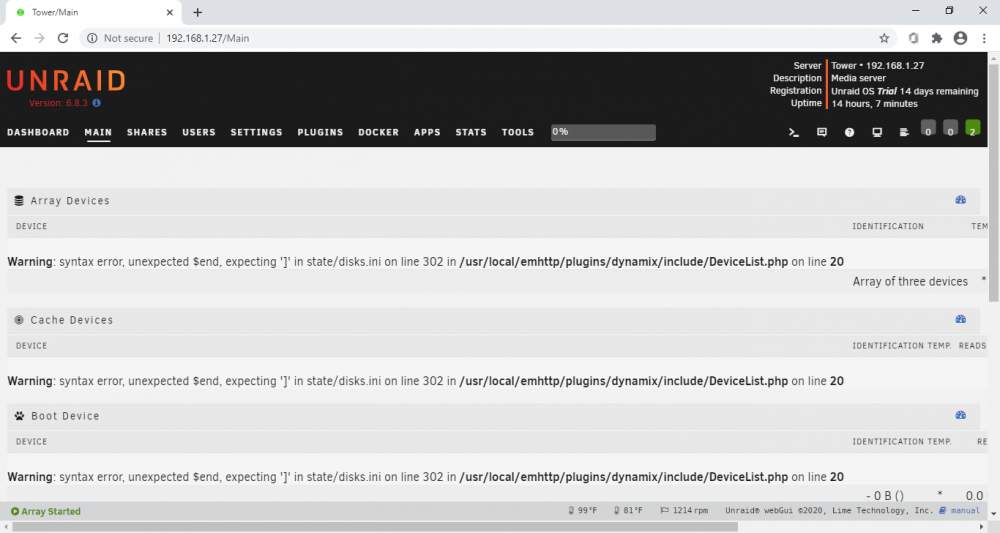Click the Array Devices gauge icon
1000x533 pixels.
960,200
